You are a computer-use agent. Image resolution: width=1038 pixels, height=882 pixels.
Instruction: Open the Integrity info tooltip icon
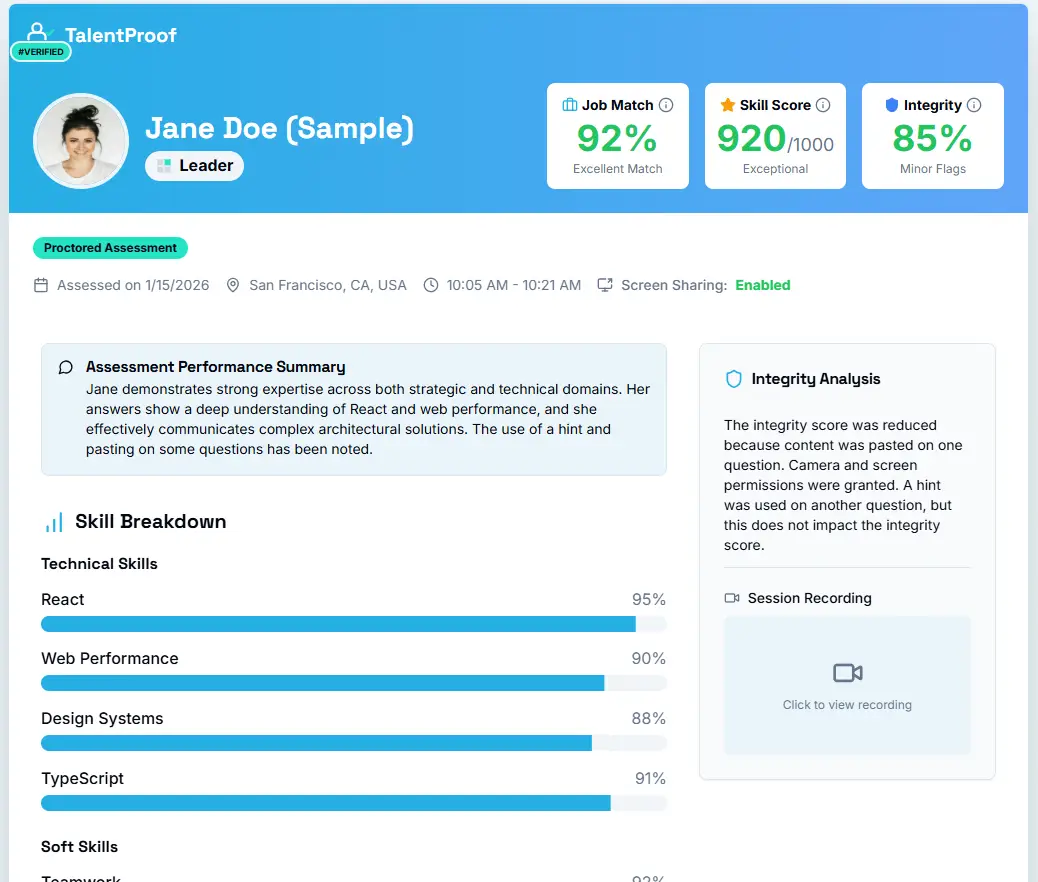tap(973, 104)
